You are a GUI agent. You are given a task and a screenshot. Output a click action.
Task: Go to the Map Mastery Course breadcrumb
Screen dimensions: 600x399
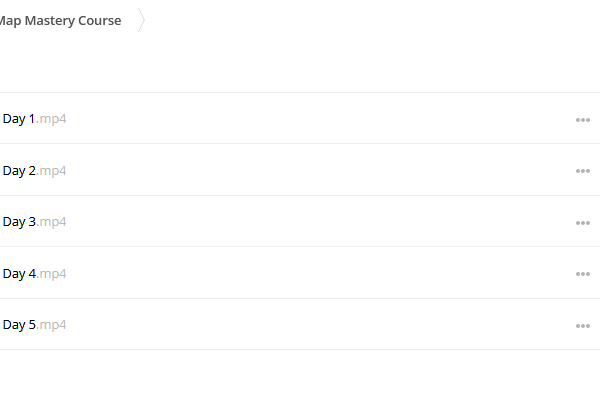coord(60,21)
